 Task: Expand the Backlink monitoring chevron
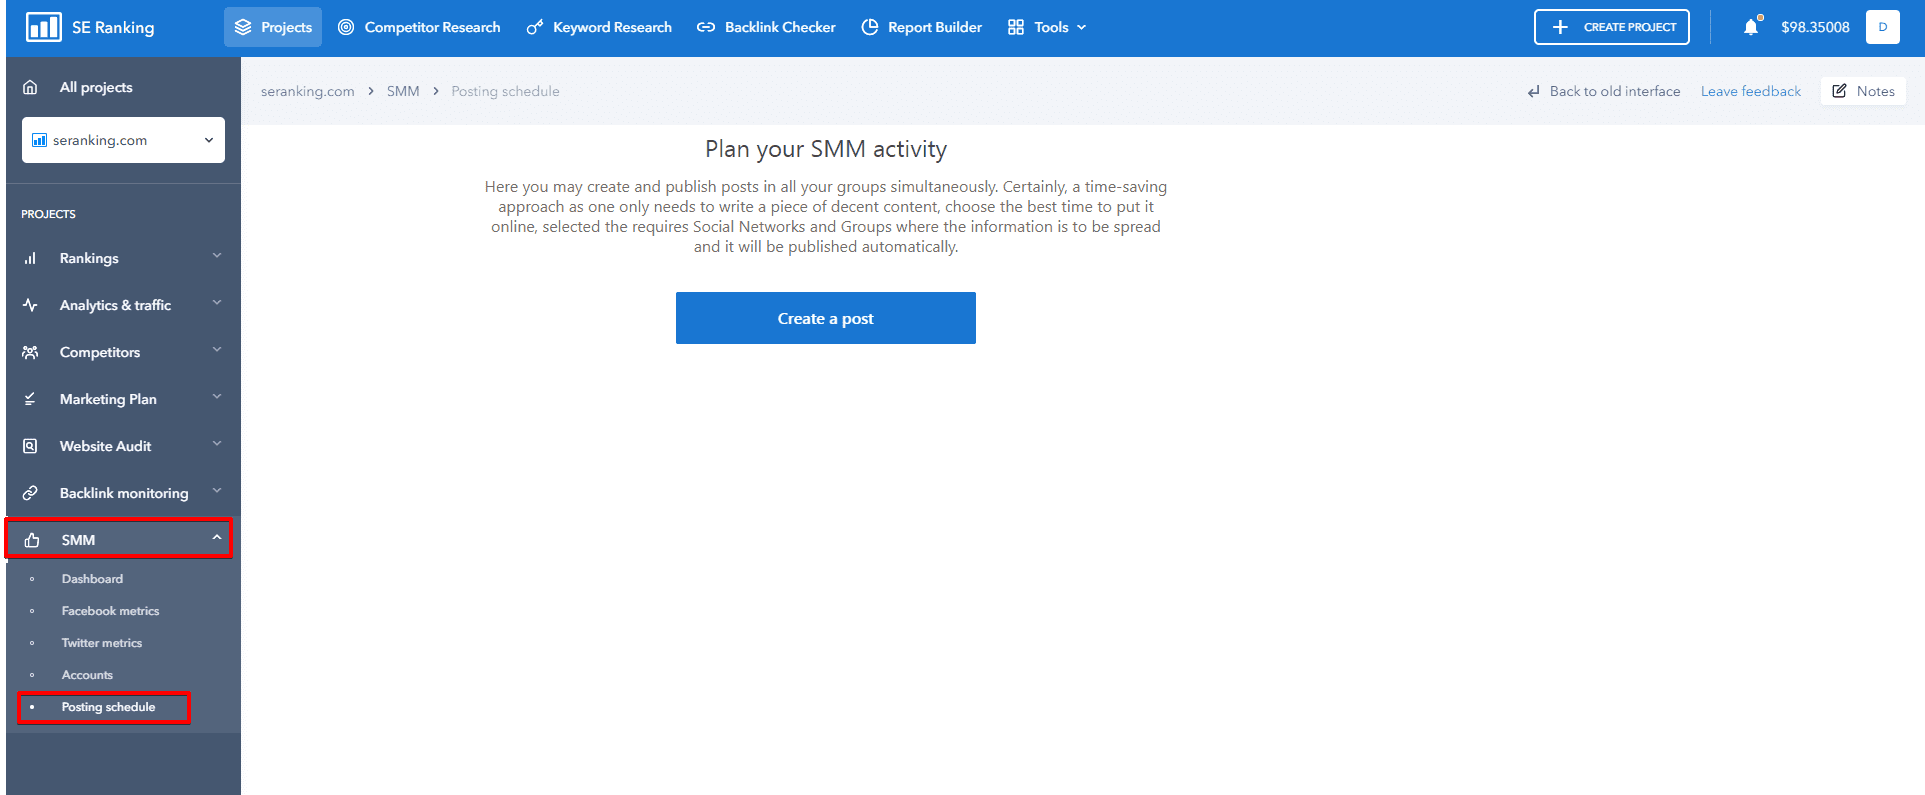[x=217, y=492]
